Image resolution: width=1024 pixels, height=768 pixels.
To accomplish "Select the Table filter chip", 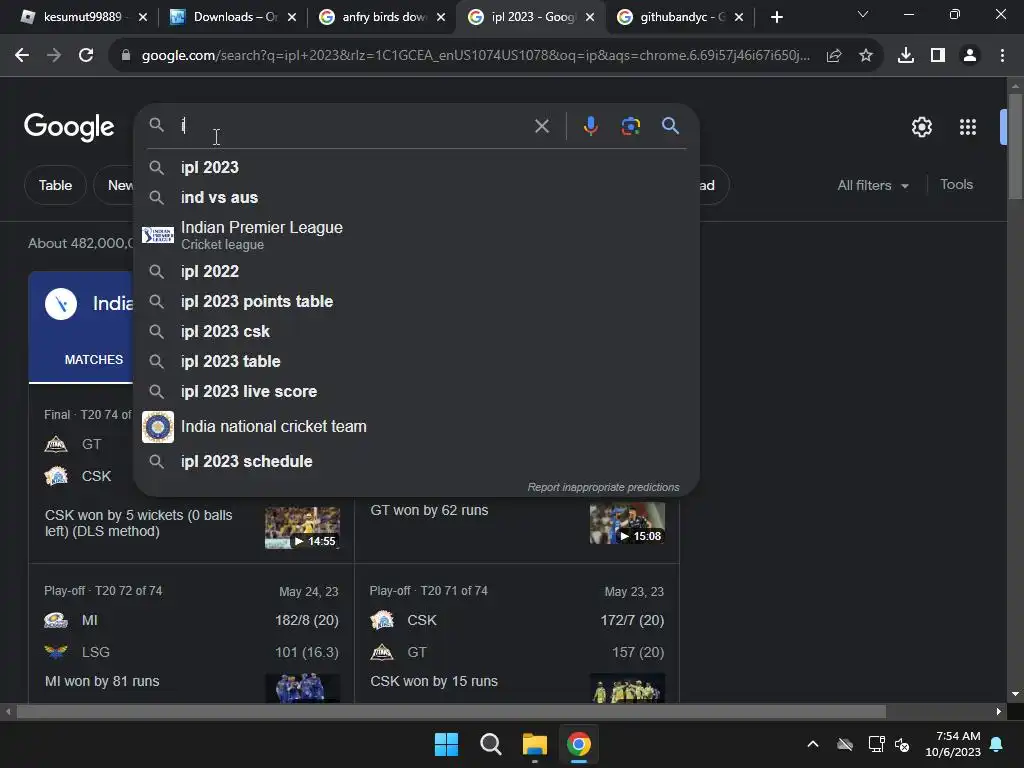I will coord(56,185).
